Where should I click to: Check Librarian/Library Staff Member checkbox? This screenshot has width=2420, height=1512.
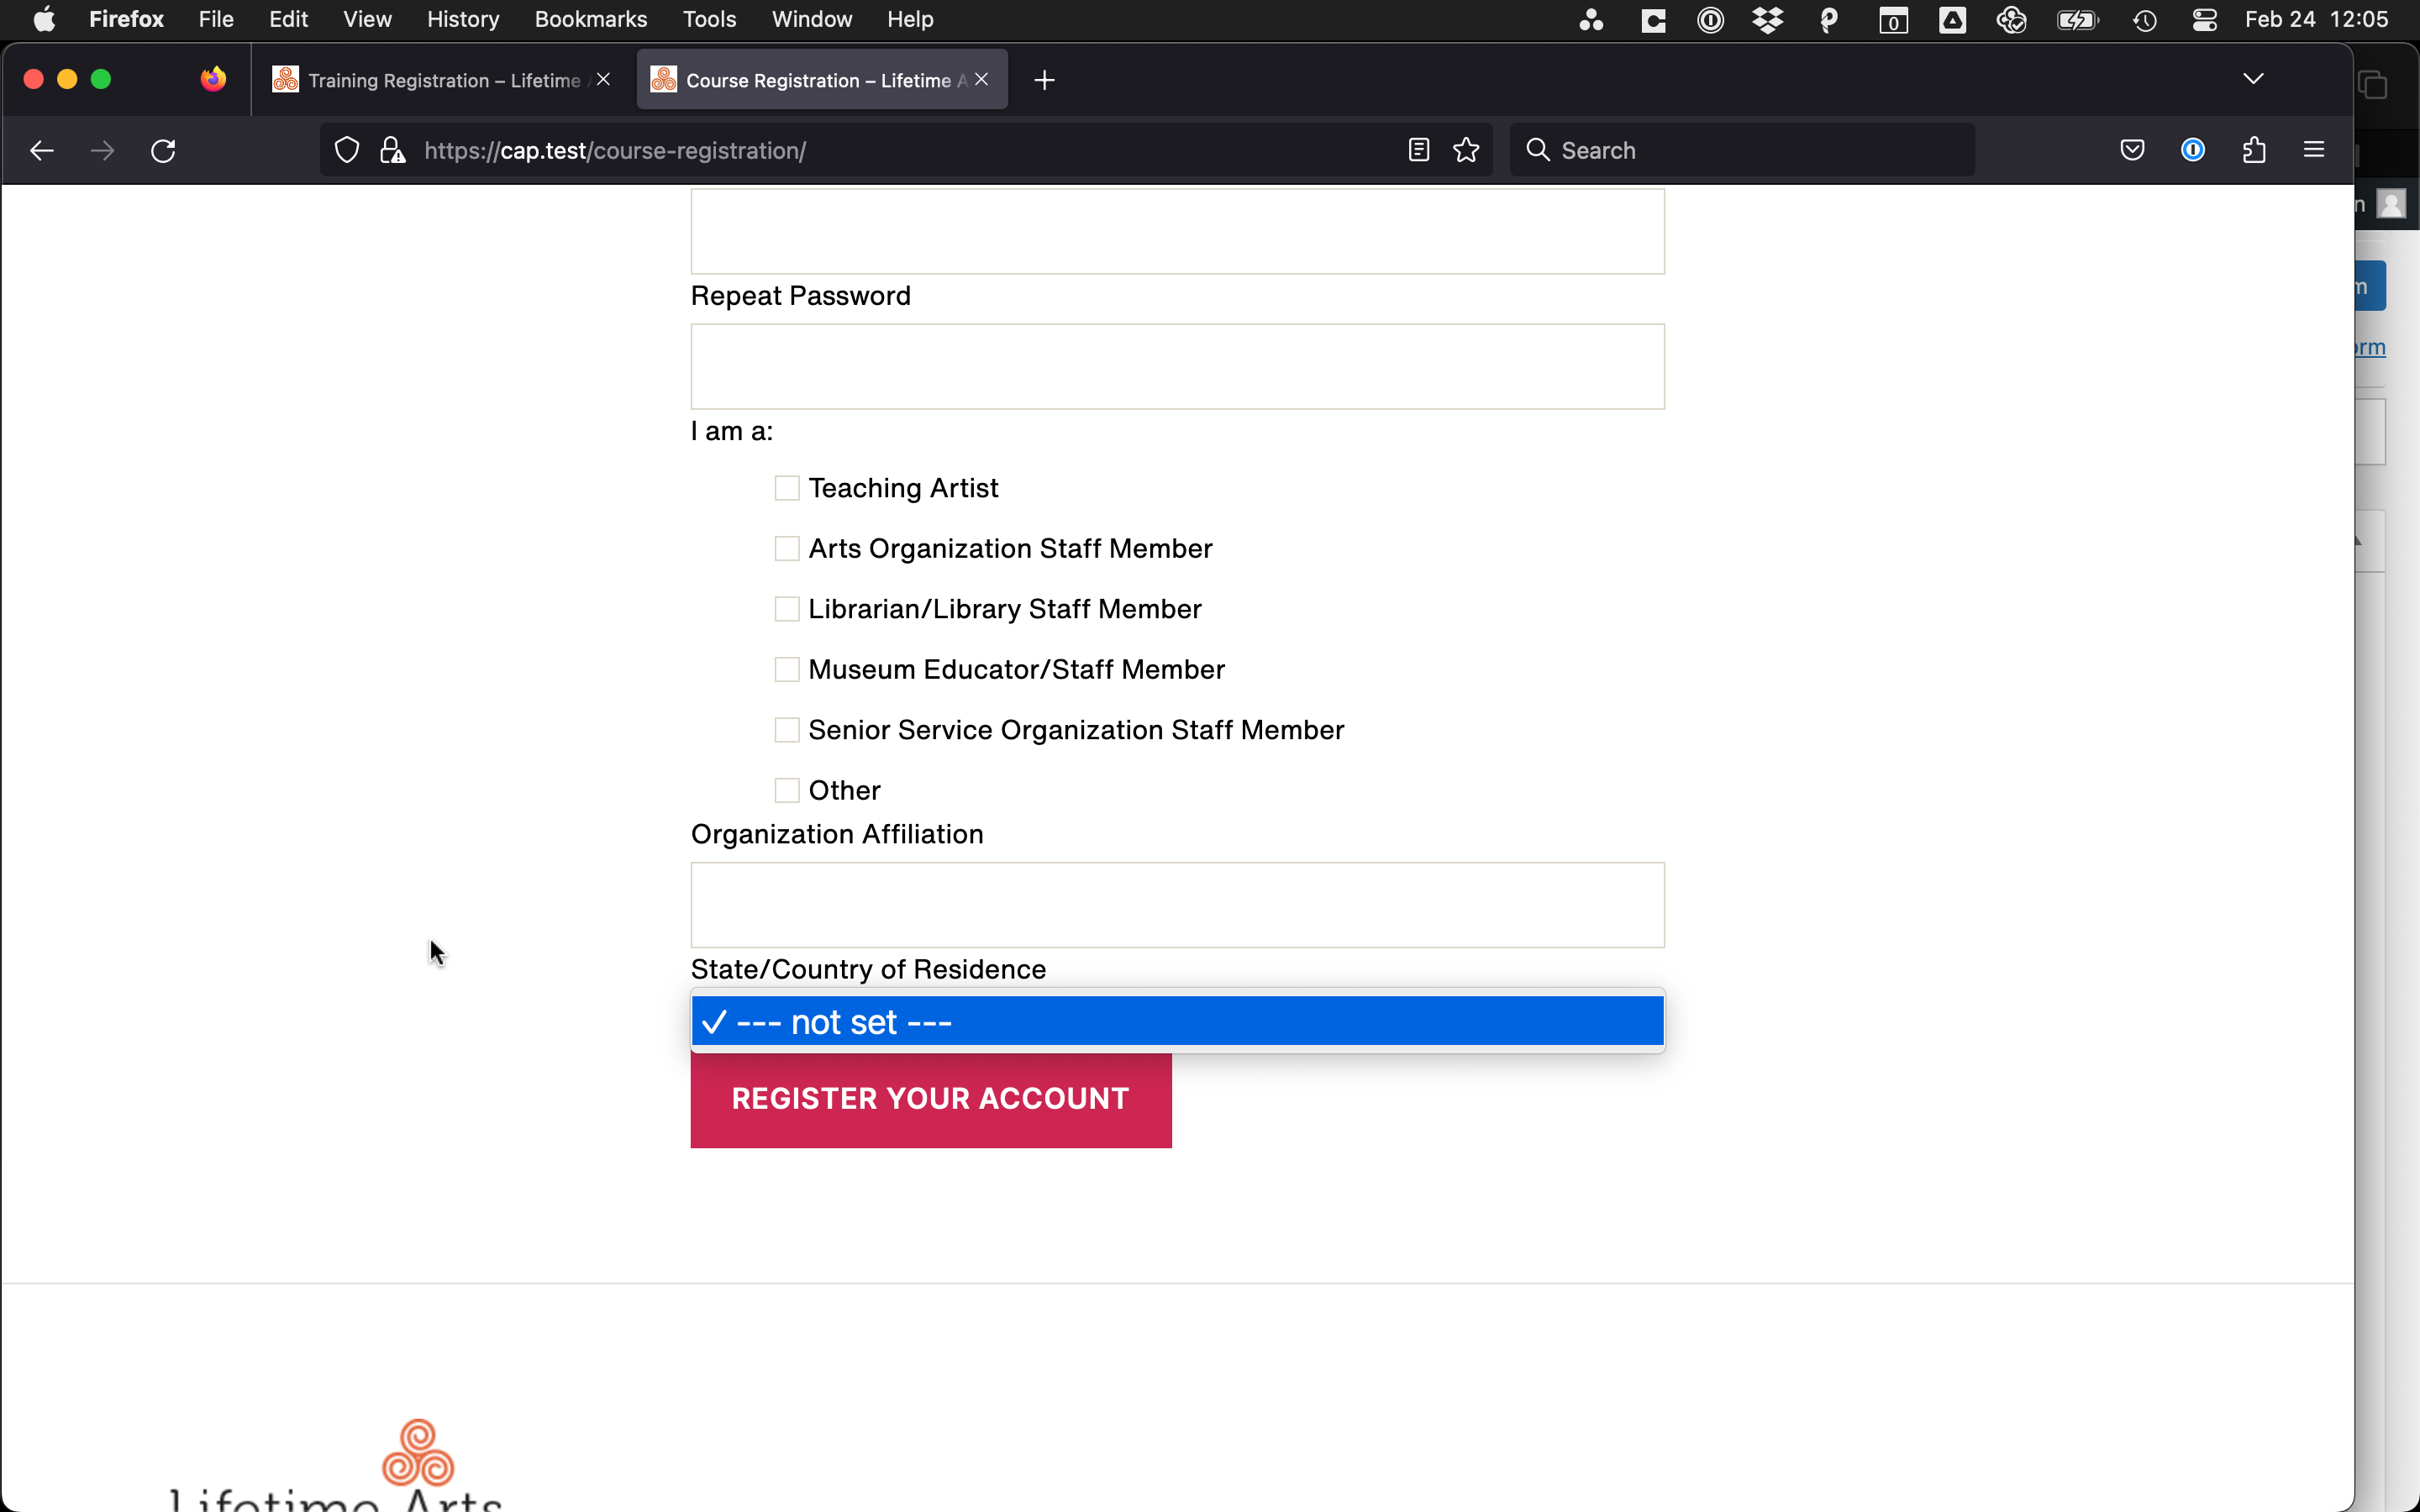(787, 609)
